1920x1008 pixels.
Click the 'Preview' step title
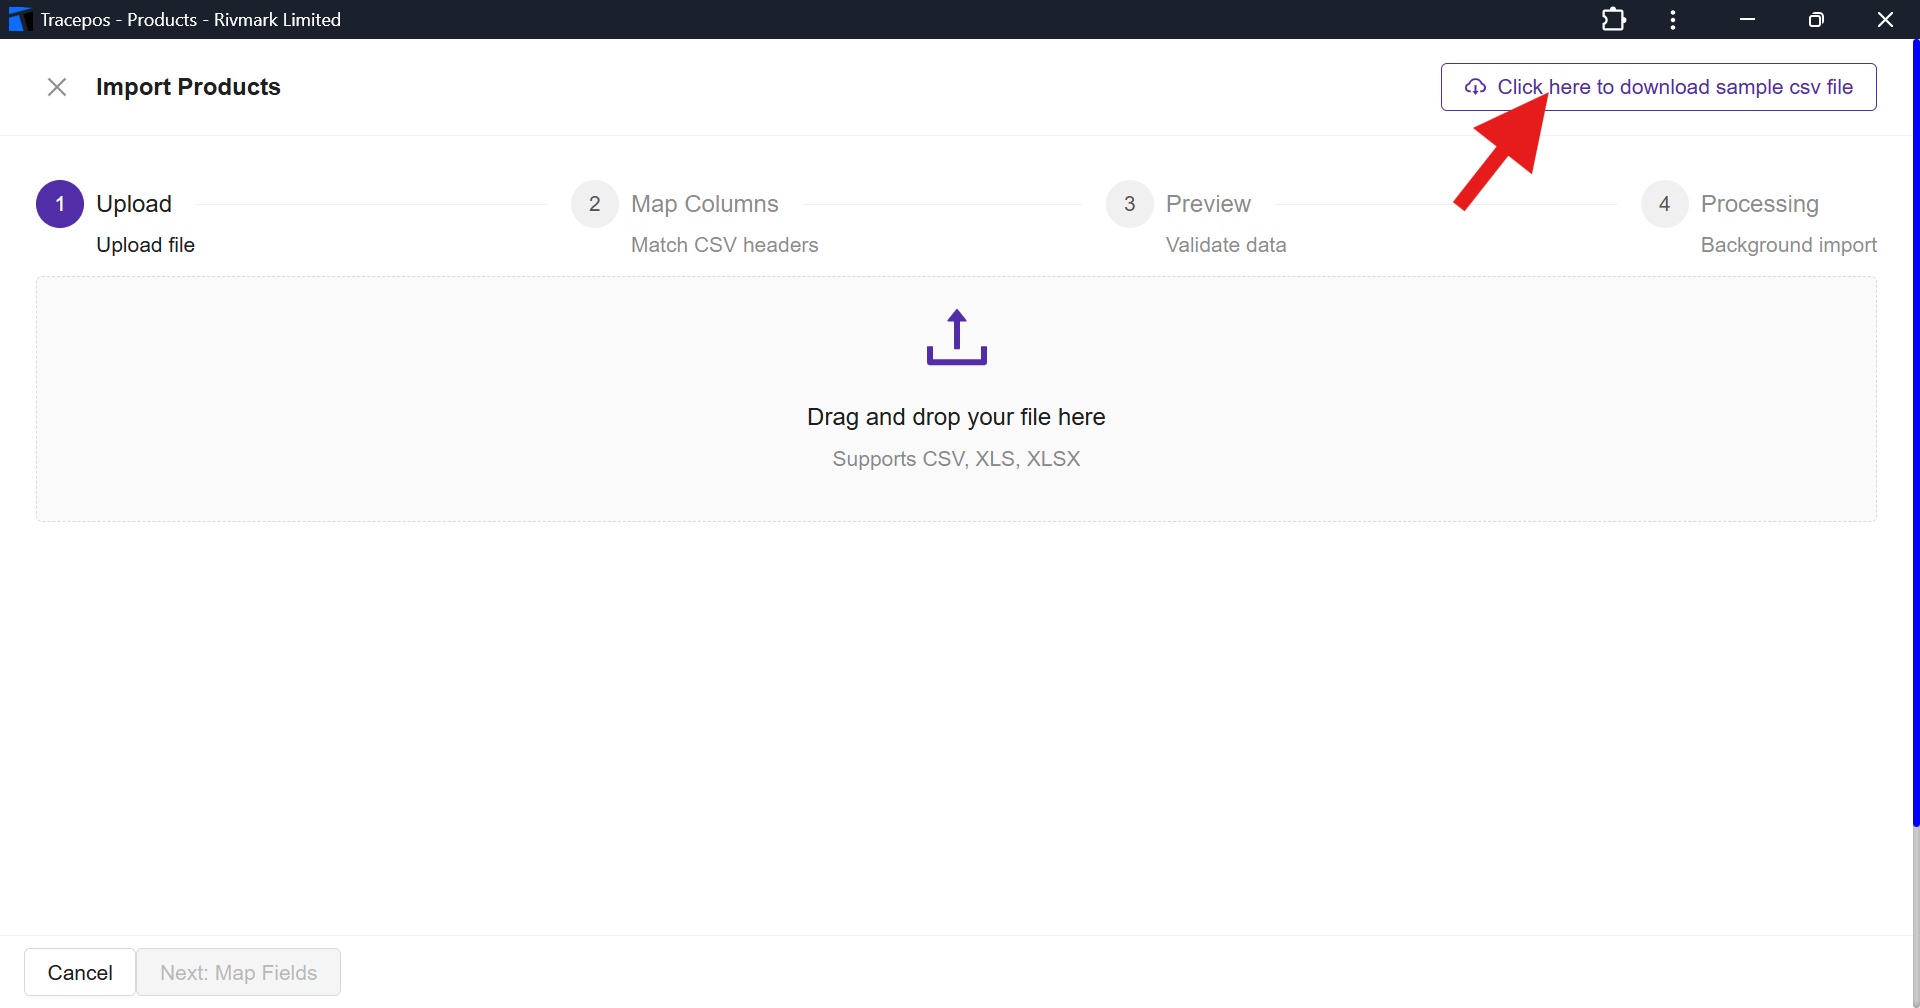coord(1208,204)
